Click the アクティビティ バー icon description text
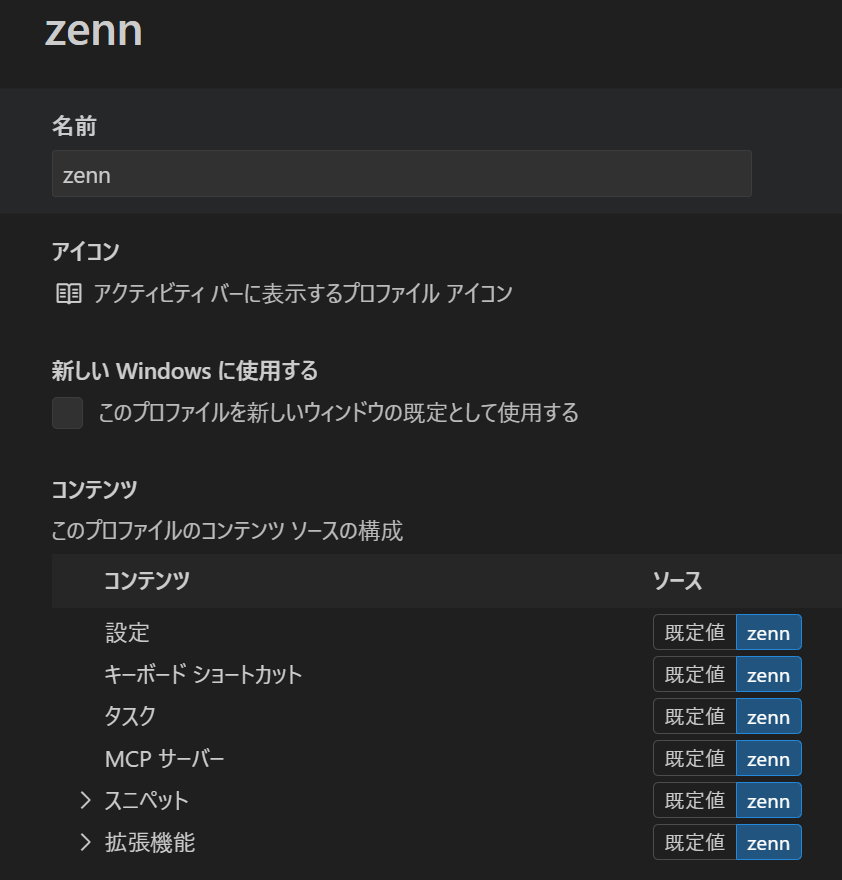The image size is (842, 880). point(303,294)
